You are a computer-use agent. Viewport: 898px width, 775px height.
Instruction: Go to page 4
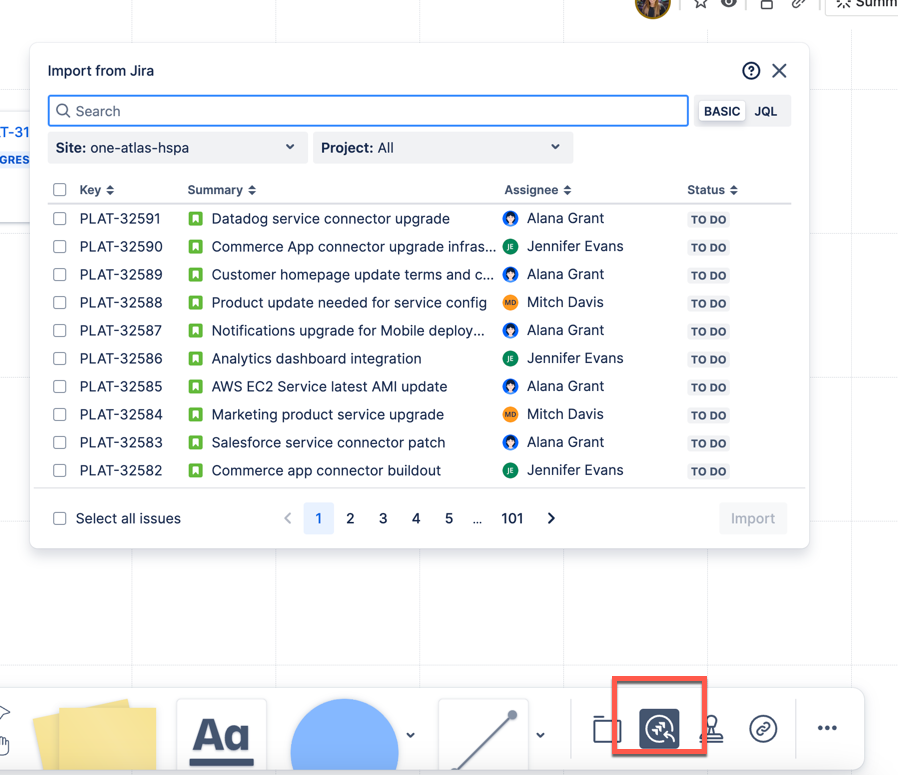pos(416,518)
